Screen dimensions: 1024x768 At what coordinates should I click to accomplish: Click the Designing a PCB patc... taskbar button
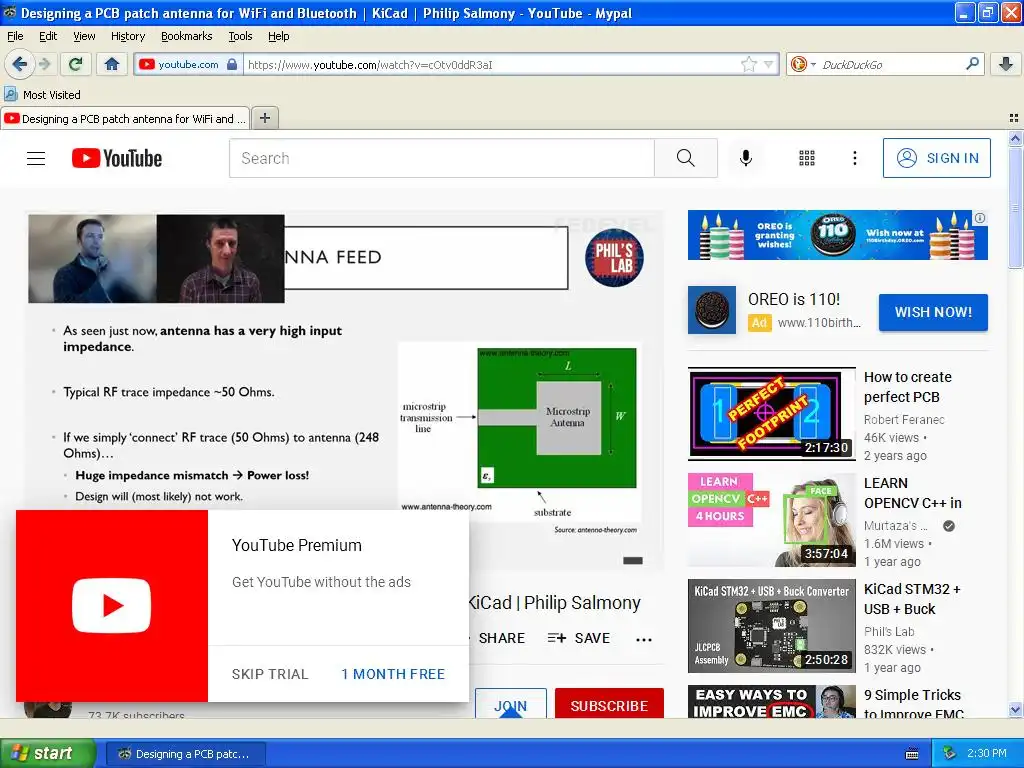tap(185, 754)
